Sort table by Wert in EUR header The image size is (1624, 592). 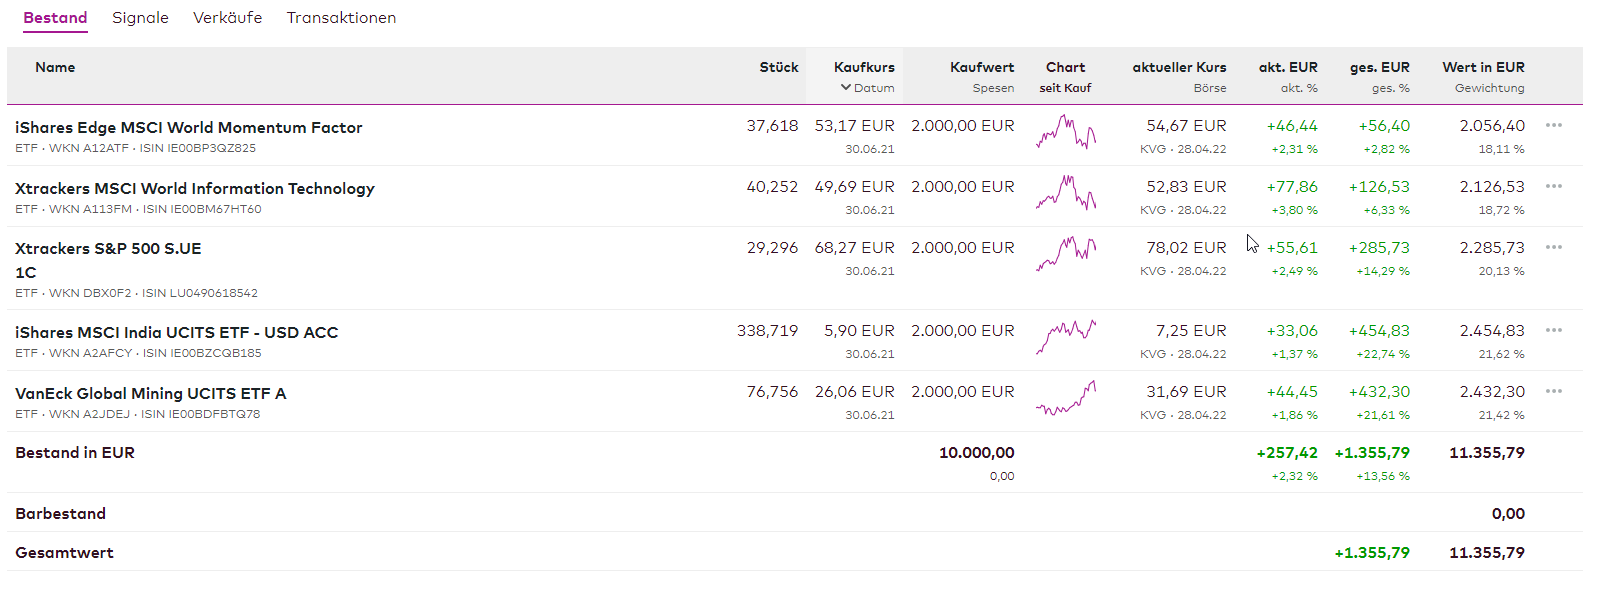point(1483,68)
